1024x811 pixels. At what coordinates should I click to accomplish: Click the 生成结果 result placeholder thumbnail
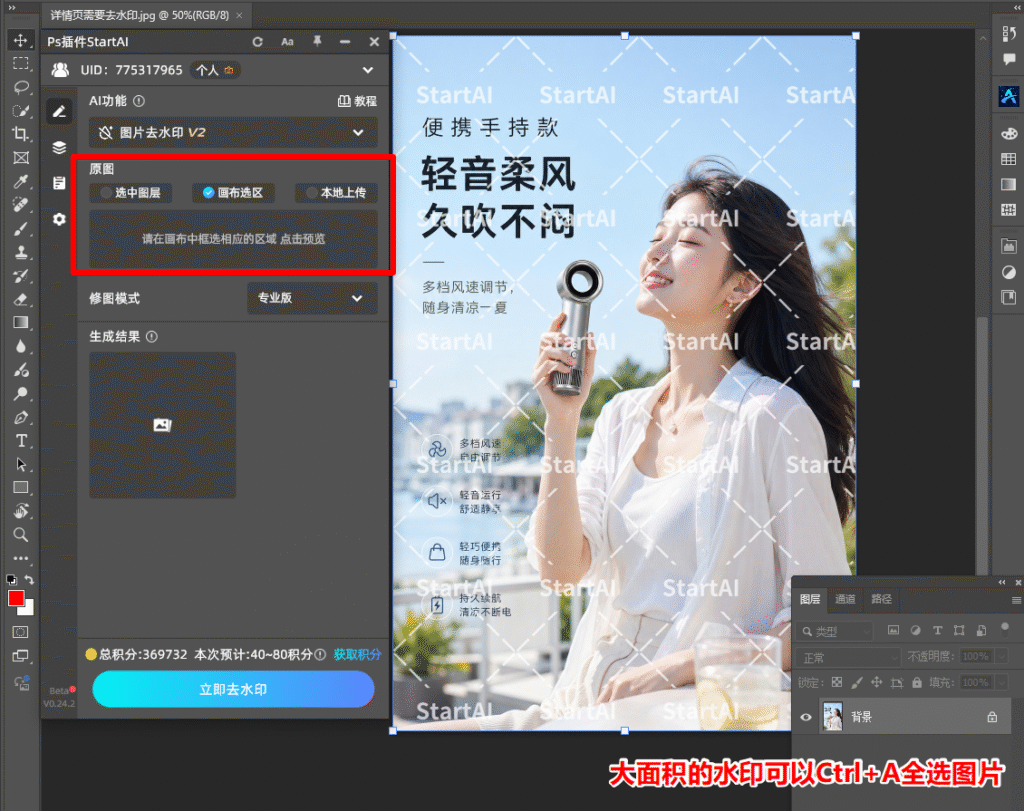click(x=163, y=425)
